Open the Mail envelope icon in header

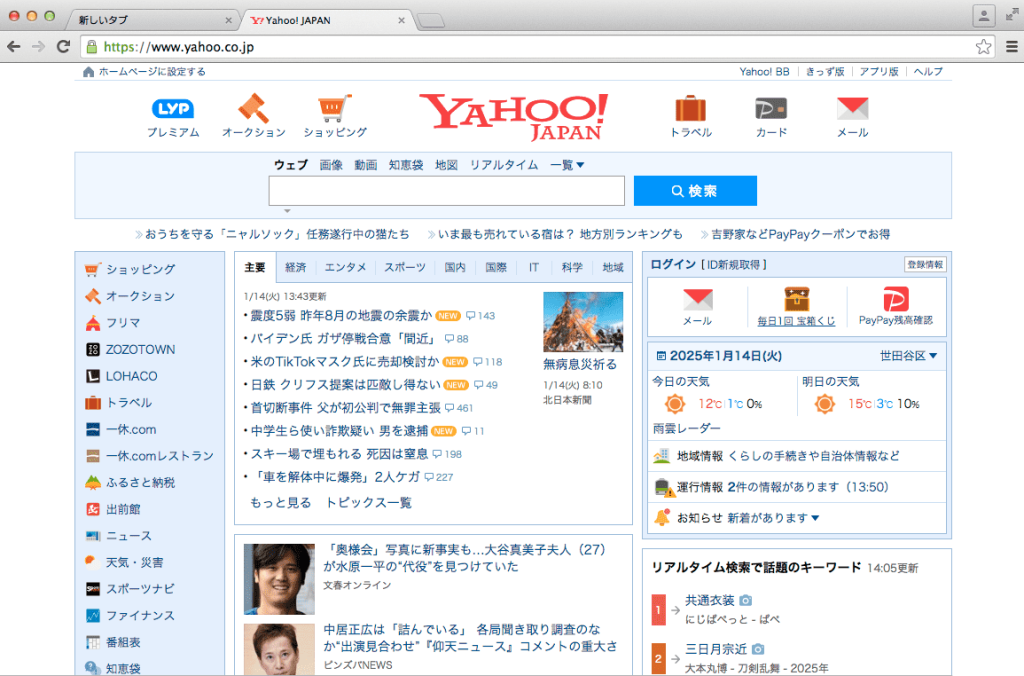click(852, 108)
